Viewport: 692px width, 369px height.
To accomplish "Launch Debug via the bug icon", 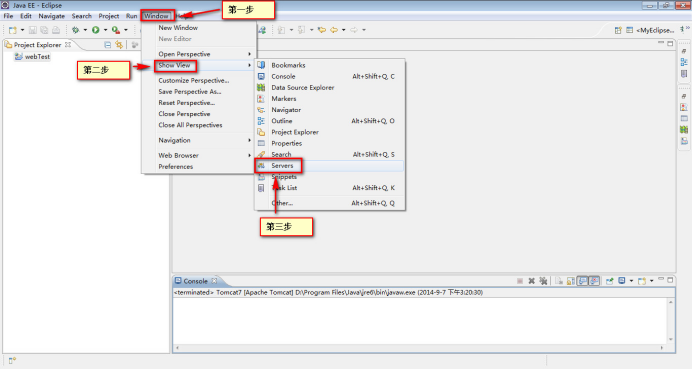I will click(x=75, y=30).
